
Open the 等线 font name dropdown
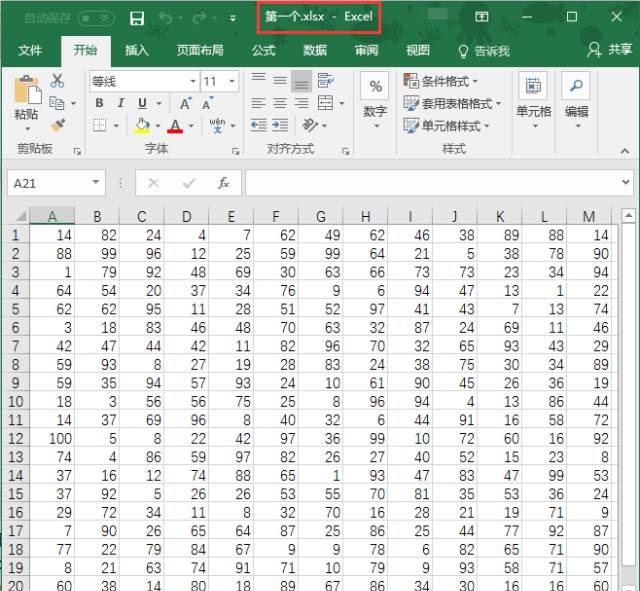click(193, 81)
